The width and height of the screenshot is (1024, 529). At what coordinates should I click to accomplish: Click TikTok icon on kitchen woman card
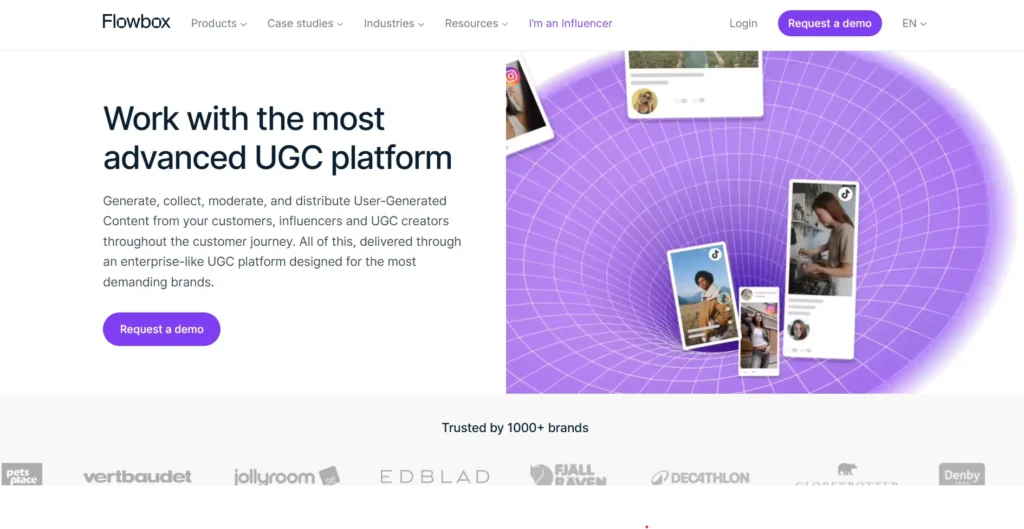(846, 193)
